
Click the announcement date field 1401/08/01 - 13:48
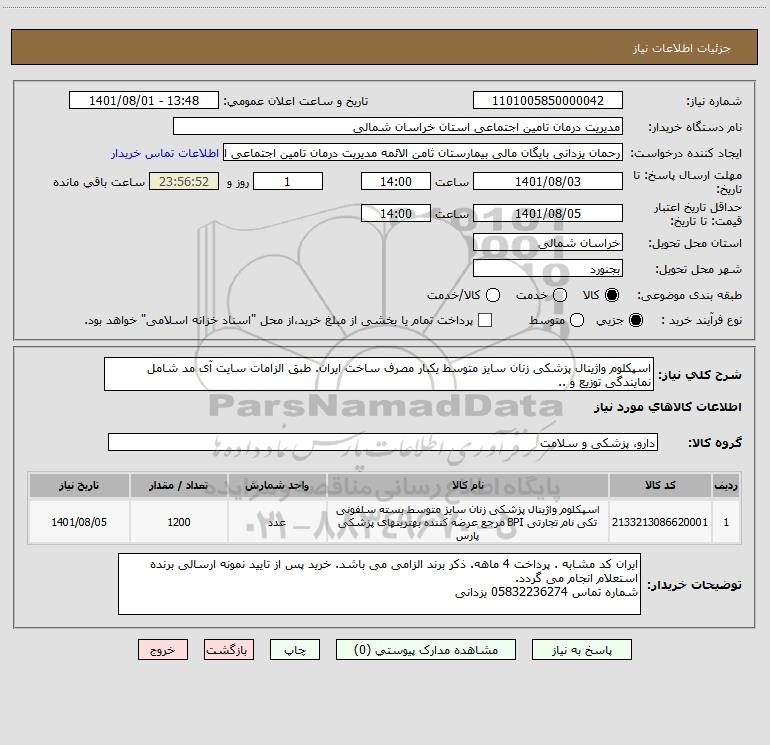click(x=143, y=101)
